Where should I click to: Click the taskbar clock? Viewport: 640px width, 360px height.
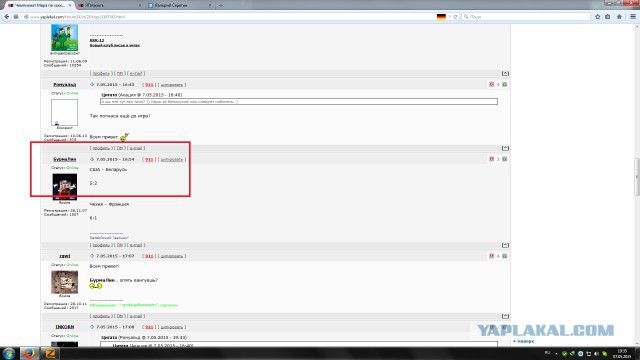pyautogui.click(x=622, y=353)
